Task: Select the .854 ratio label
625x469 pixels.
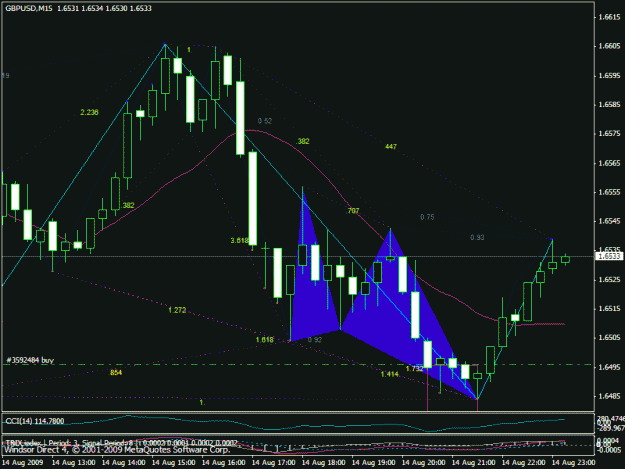Action: tap(116, 373)
